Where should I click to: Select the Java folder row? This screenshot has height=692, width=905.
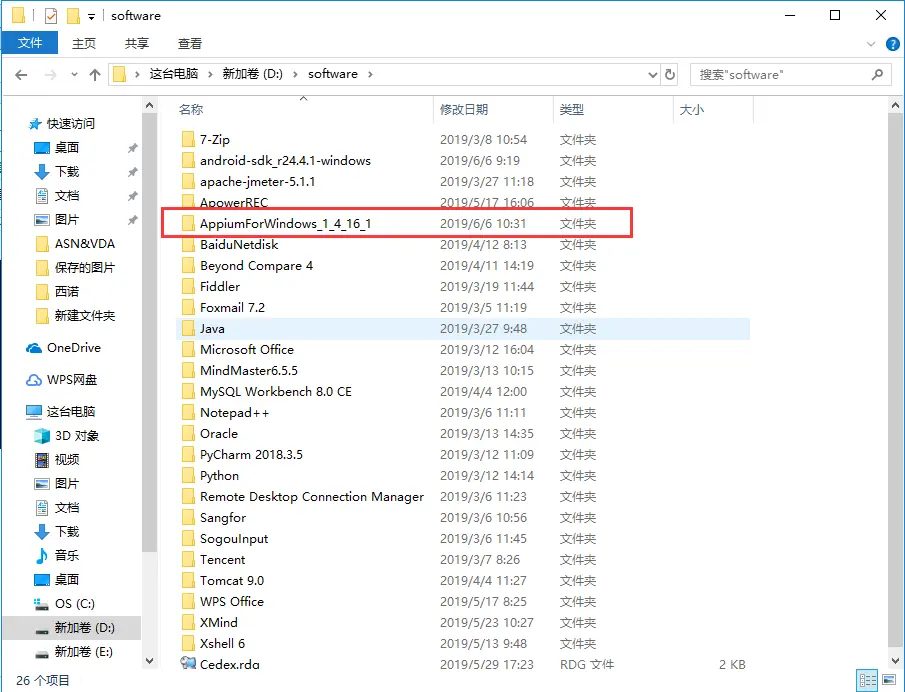[x=462, y=328]
